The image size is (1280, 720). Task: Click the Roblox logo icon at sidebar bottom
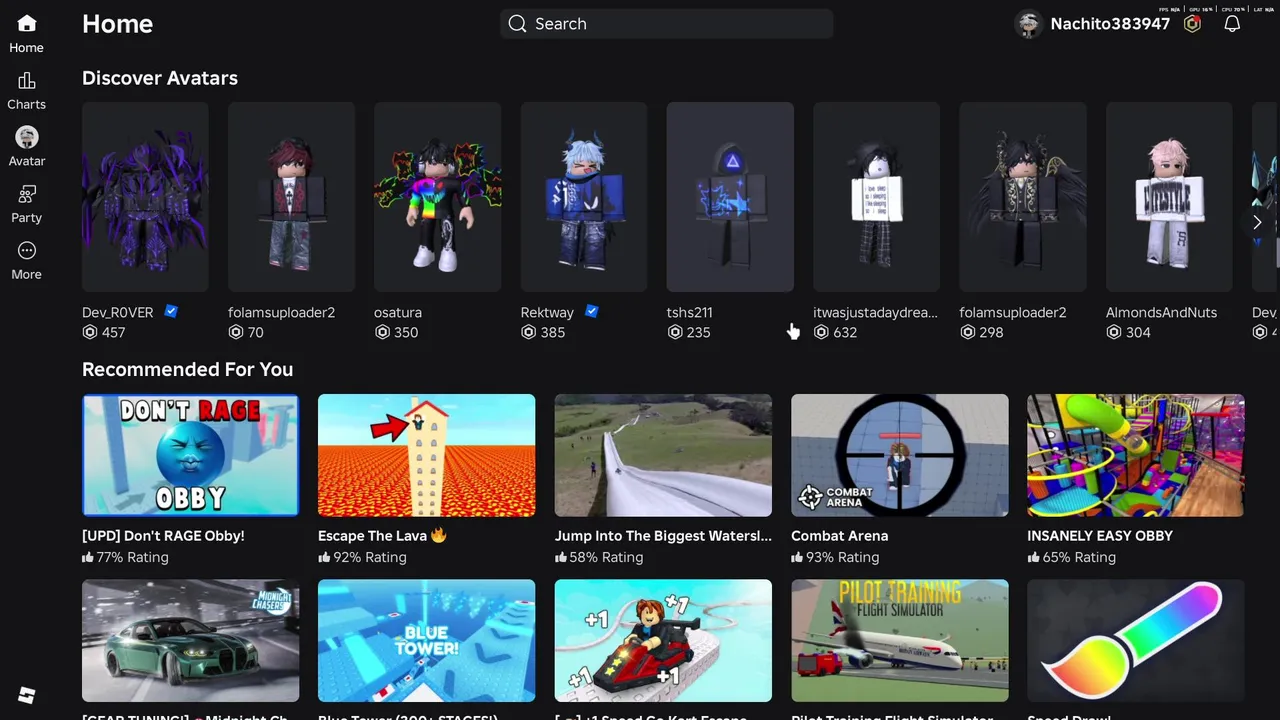click(x=27, y=695)
